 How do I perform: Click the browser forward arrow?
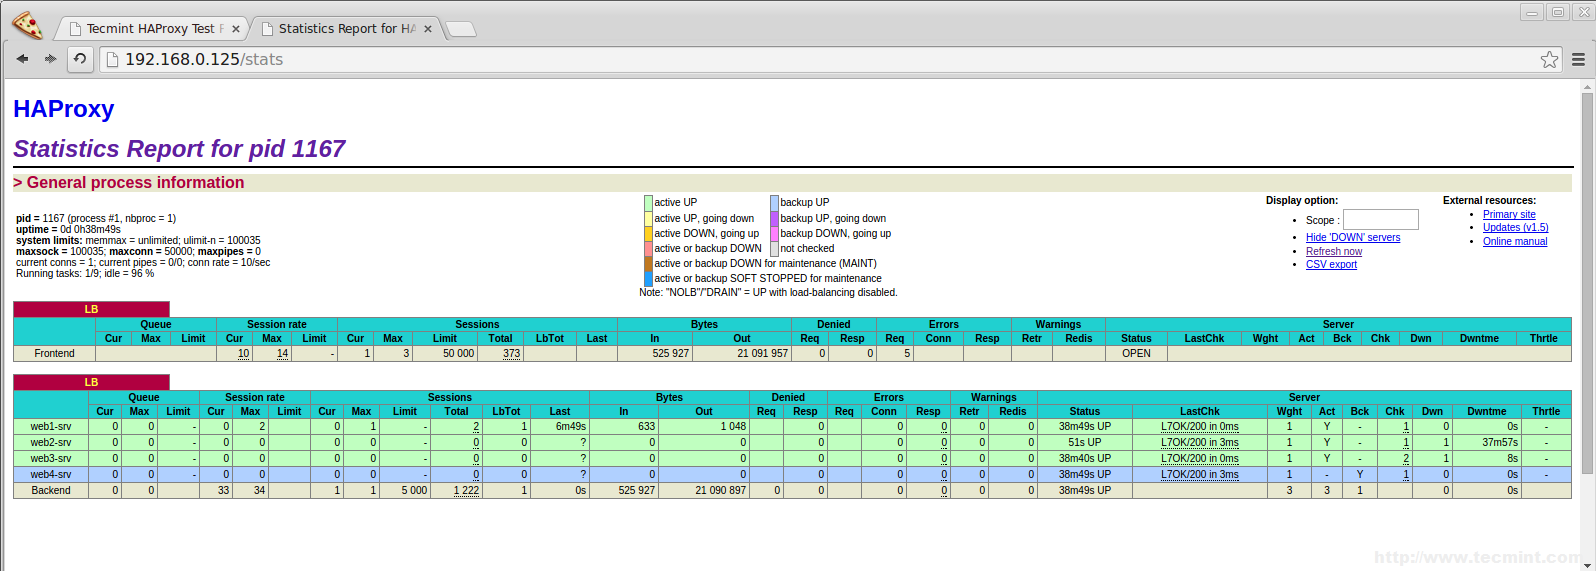click(50, 59)
